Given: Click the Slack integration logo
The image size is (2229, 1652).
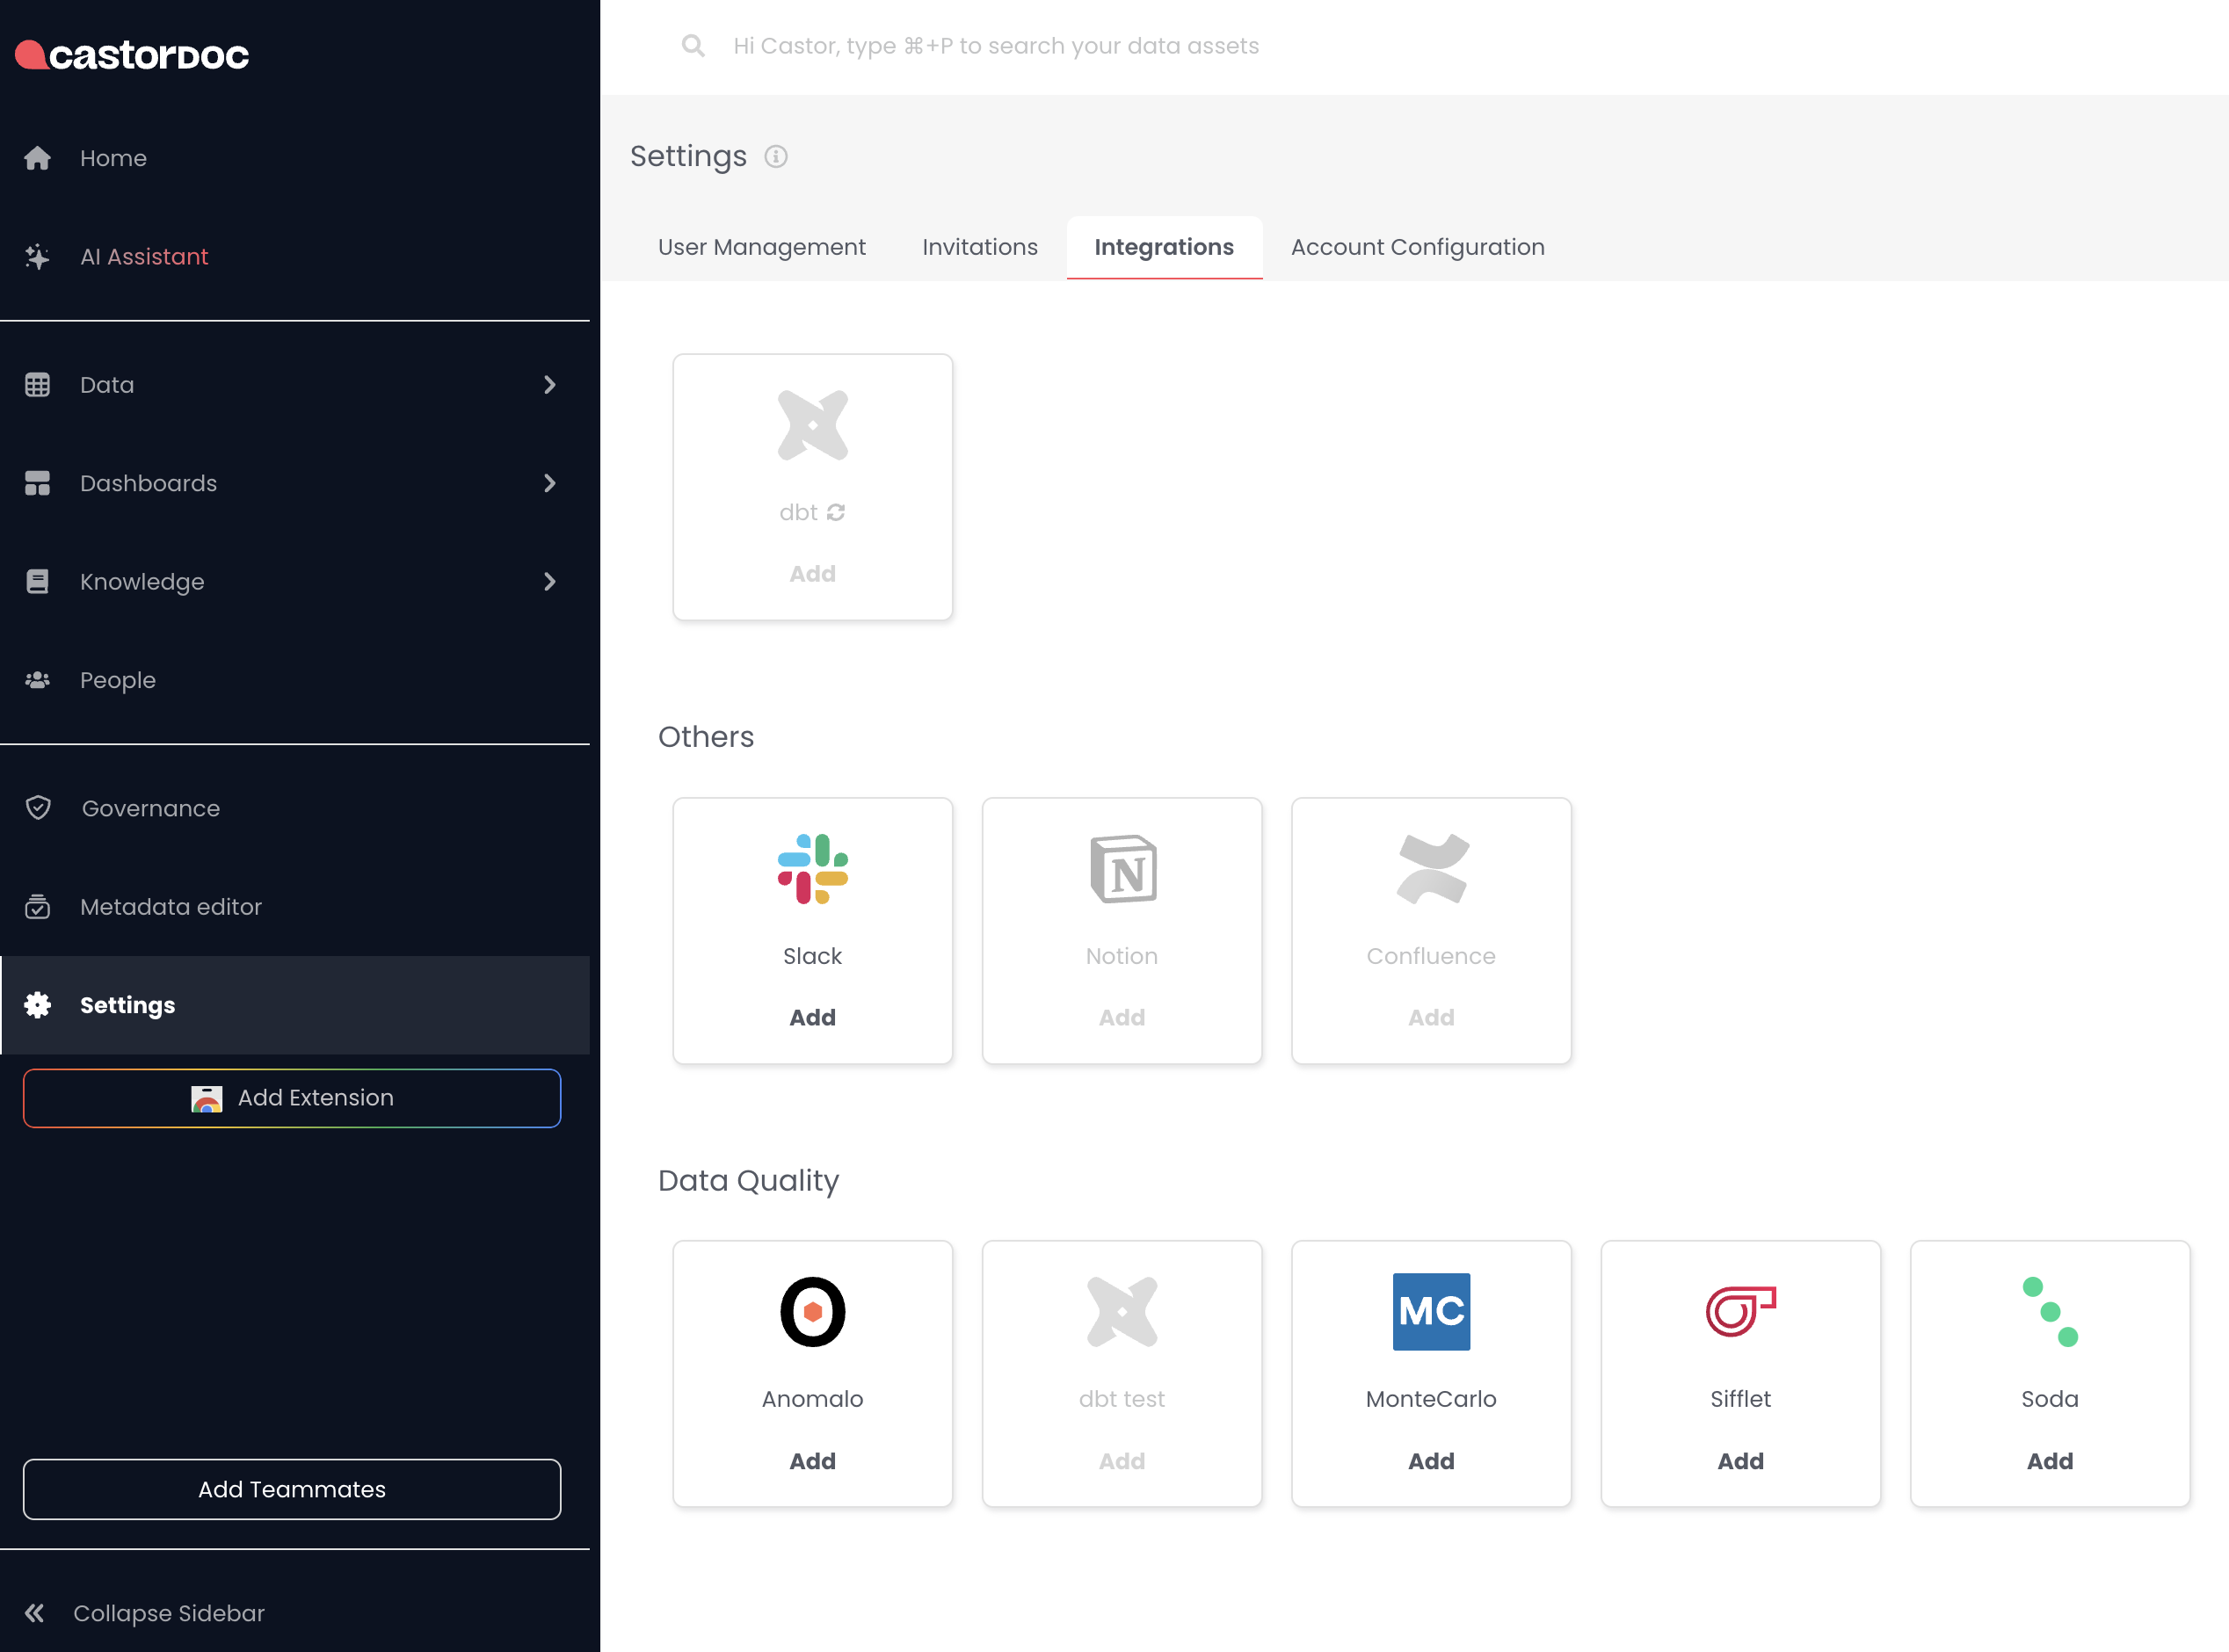Looking at the screenshot, I should coord(812,868).
